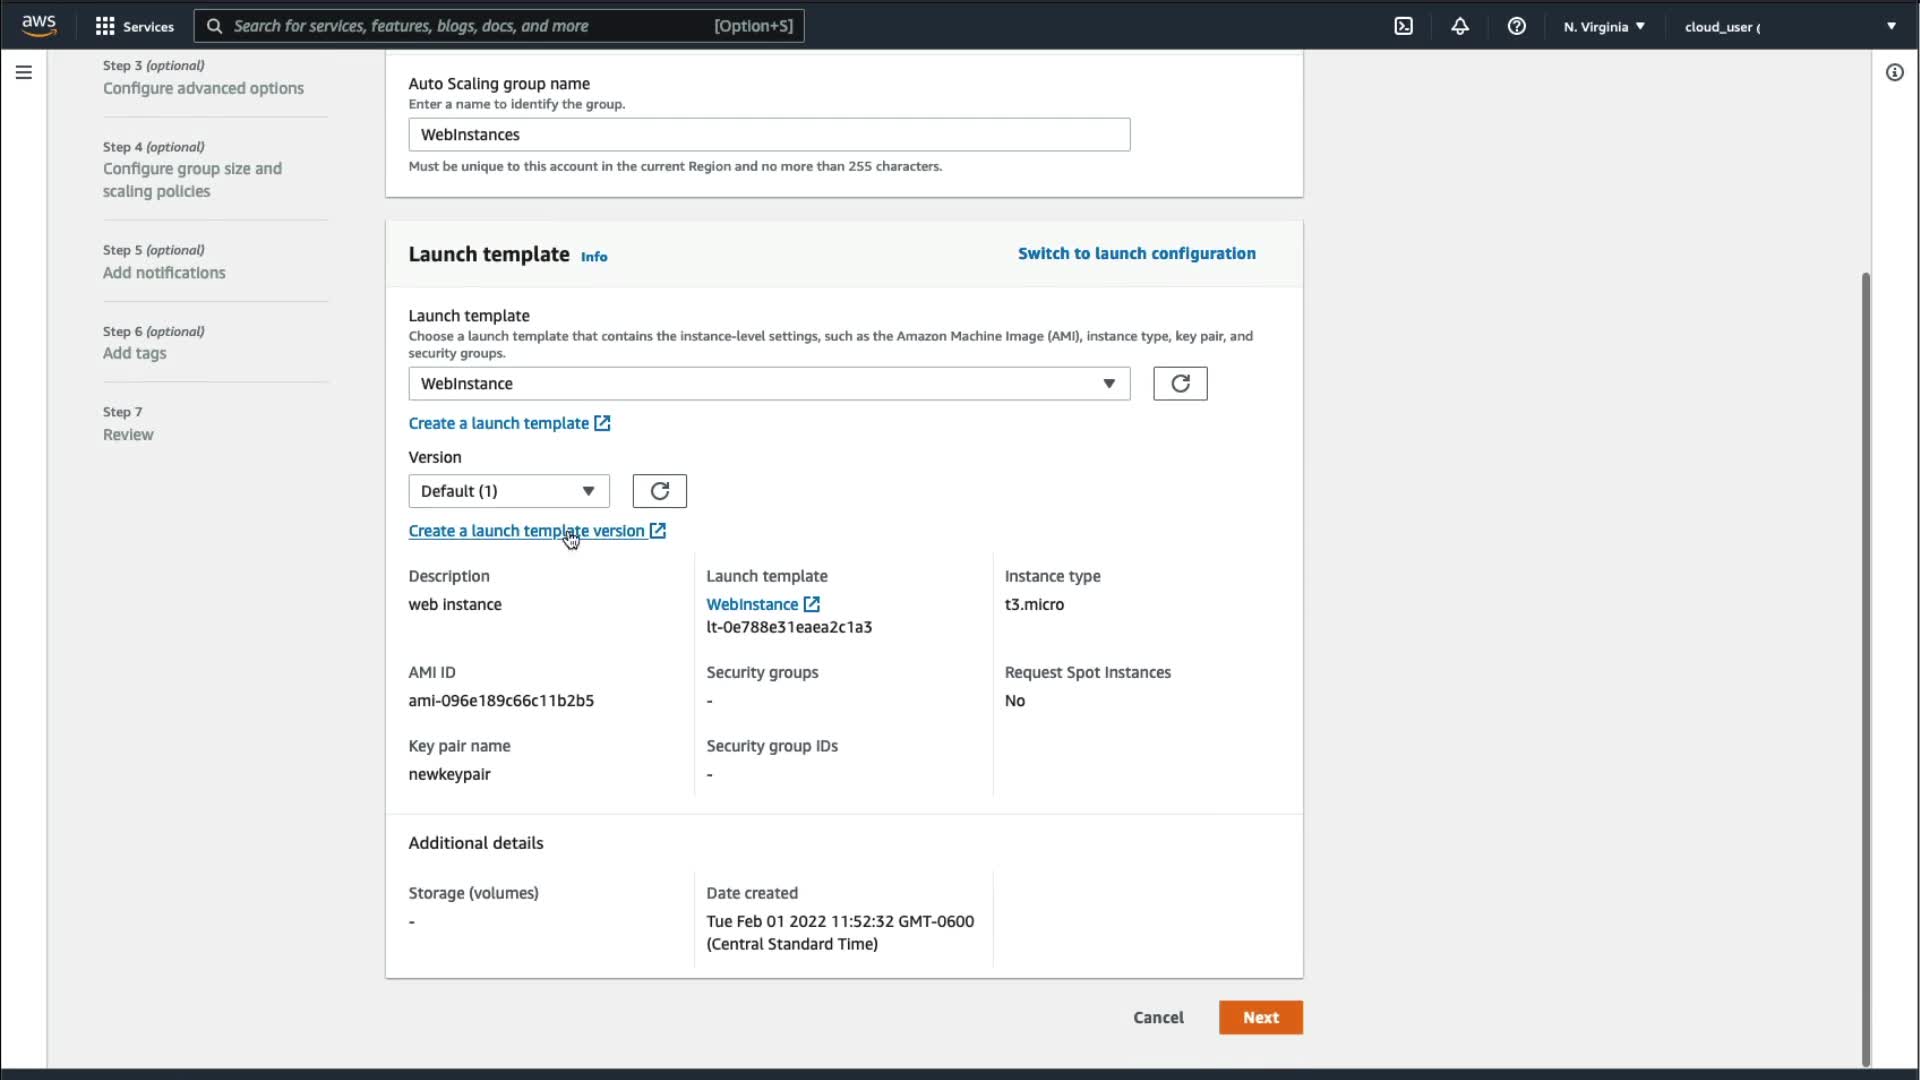Open the Default (1) version dropdown
Viewport: 1920px width, 1080px height.
pyautogui.click(x=508, y=491)
